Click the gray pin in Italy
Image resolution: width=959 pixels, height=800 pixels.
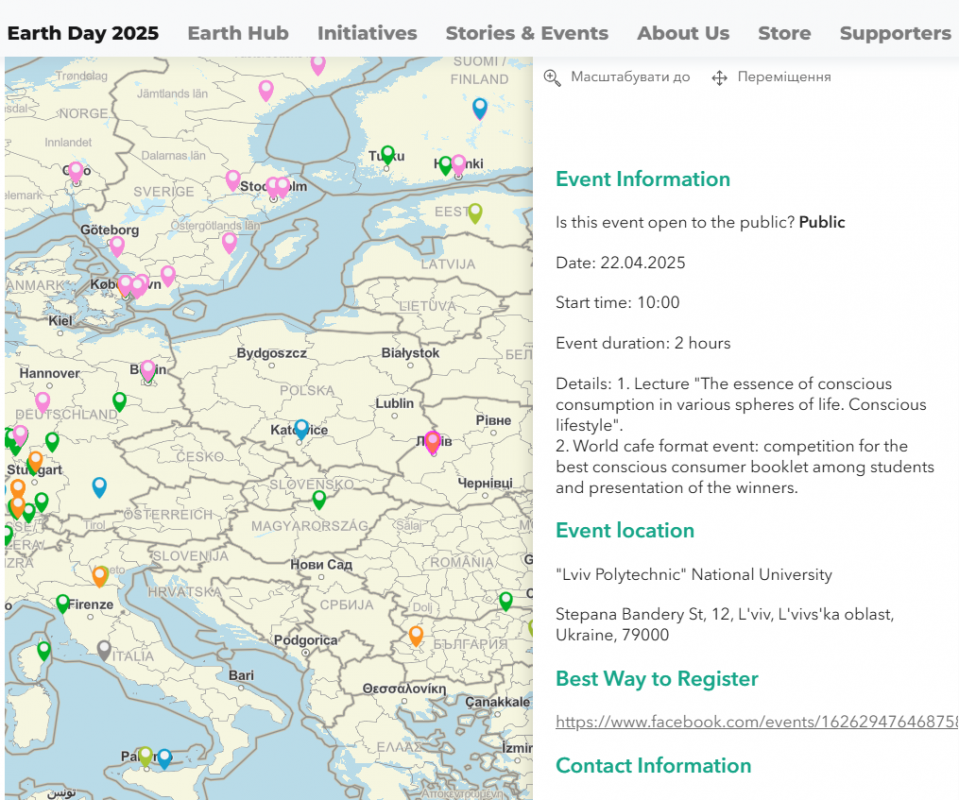(x=104, y=650)
